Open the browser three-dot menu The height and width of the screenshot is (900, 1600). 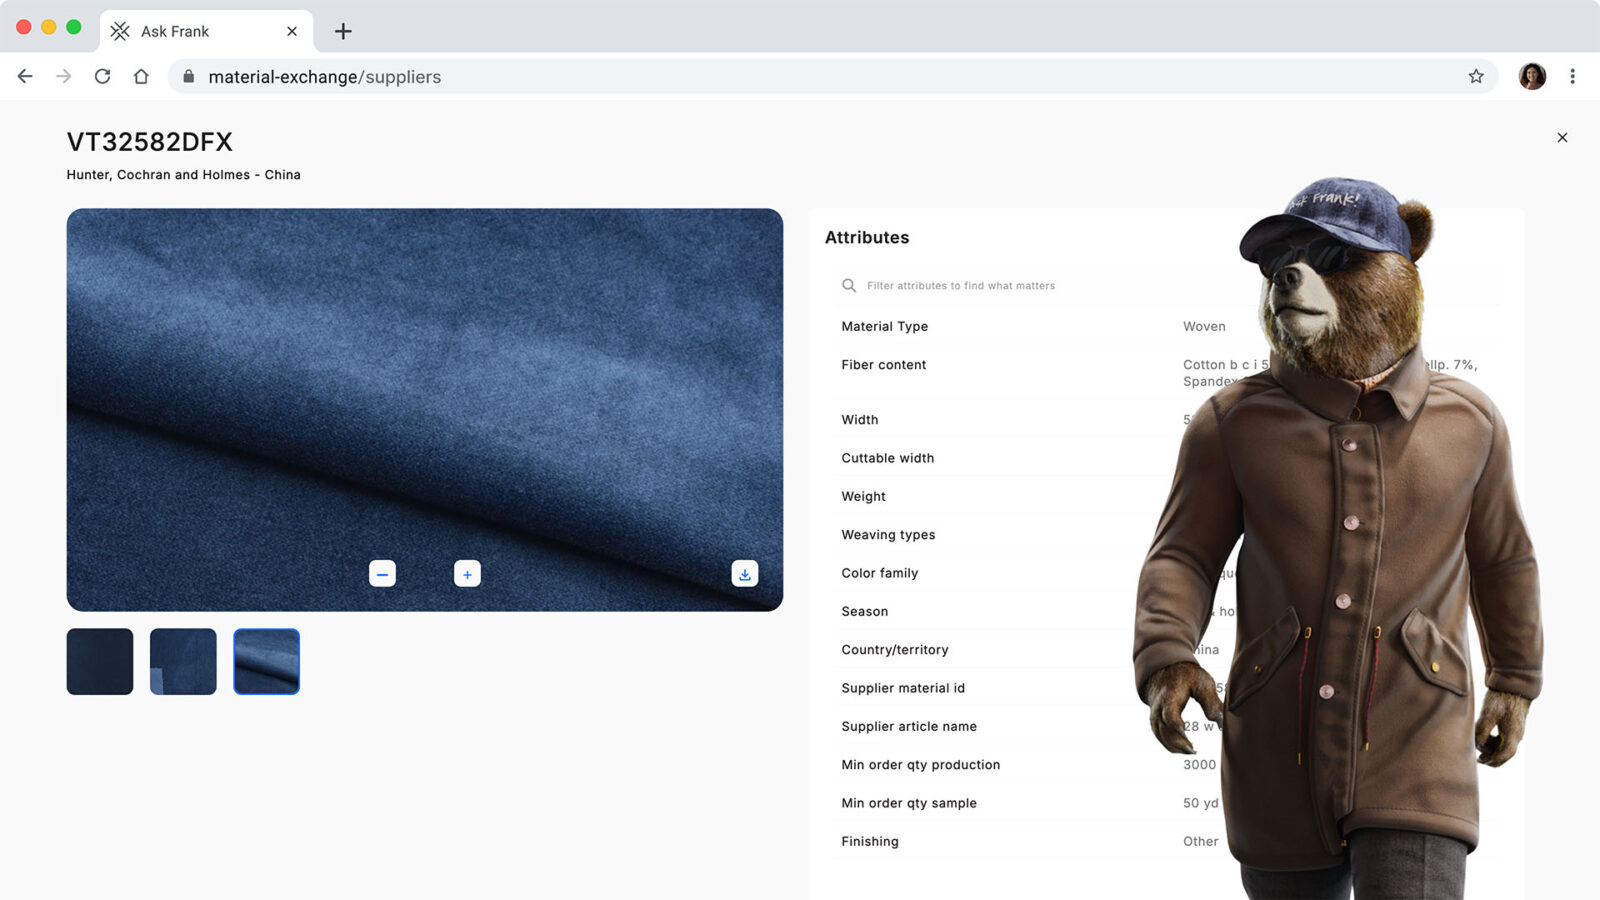click(1572, 77)
